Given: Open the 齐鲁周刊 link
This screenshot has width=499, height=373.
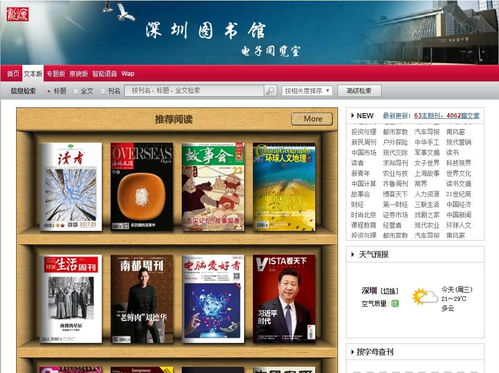Looking at the screenshot, I should [395, 184].
